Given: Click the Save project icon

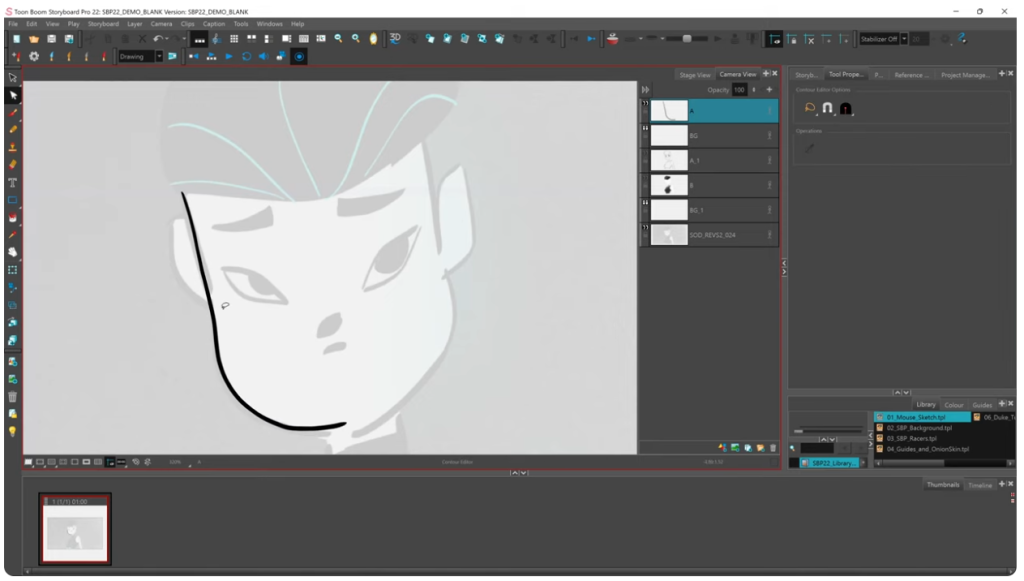Looking at the screenshot, I should coord(51,39).
